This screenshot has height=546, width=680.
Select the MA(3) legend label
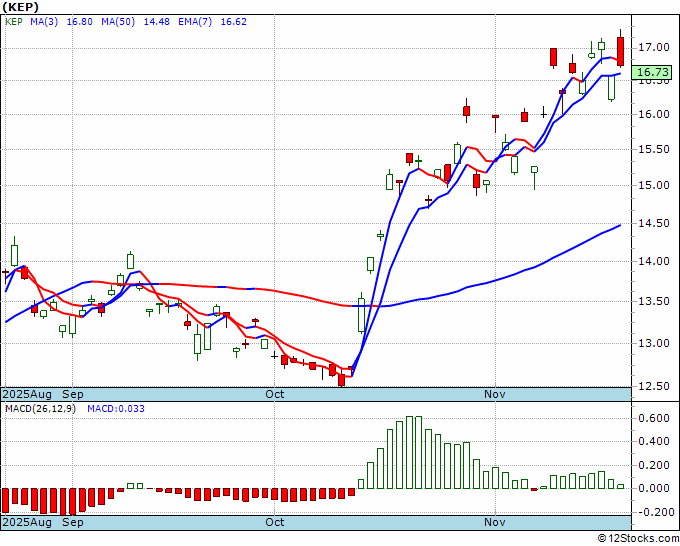tap(44, 22)
